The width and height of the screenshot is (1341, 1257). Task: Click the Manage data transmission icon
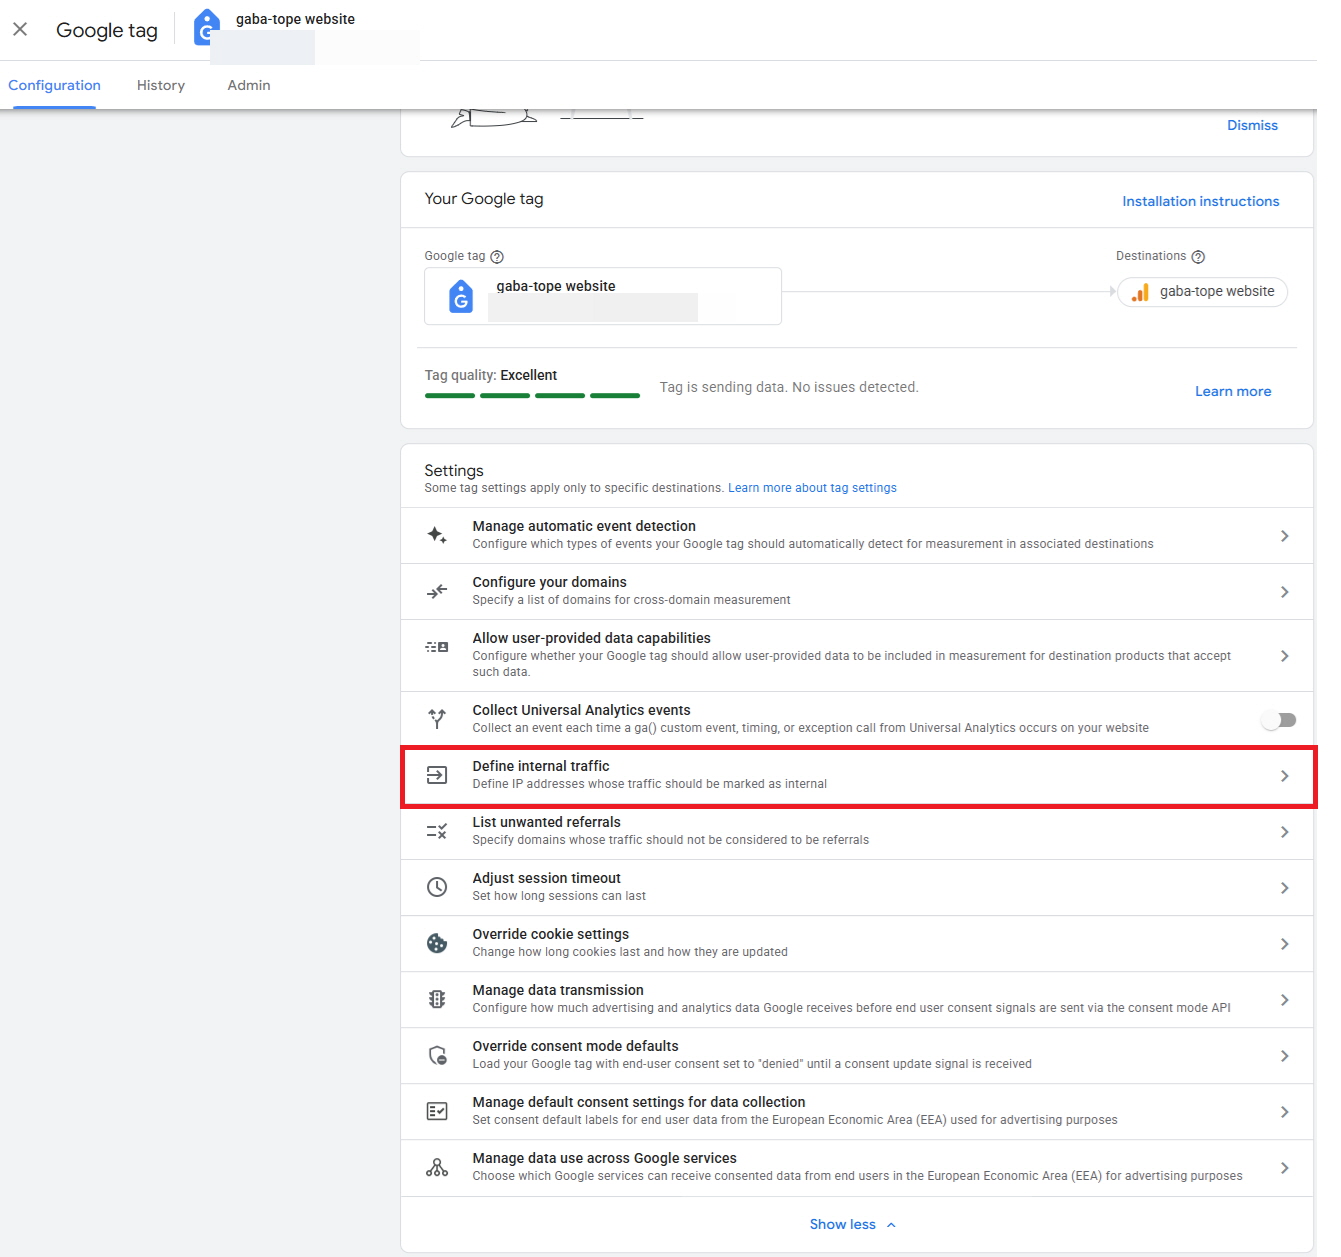(437, 999)
